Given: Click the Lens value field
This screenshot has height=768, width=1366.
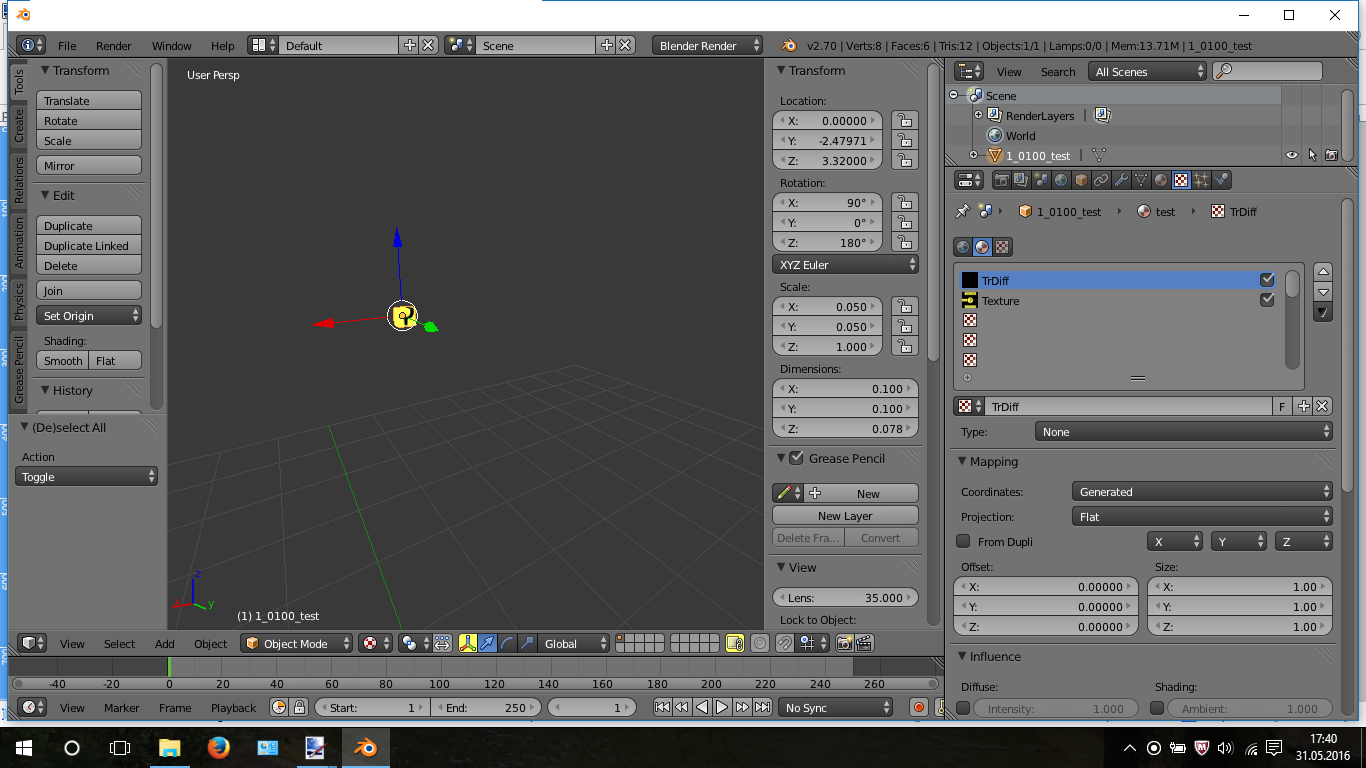Looking at the screenshot, I should [845, 598].
